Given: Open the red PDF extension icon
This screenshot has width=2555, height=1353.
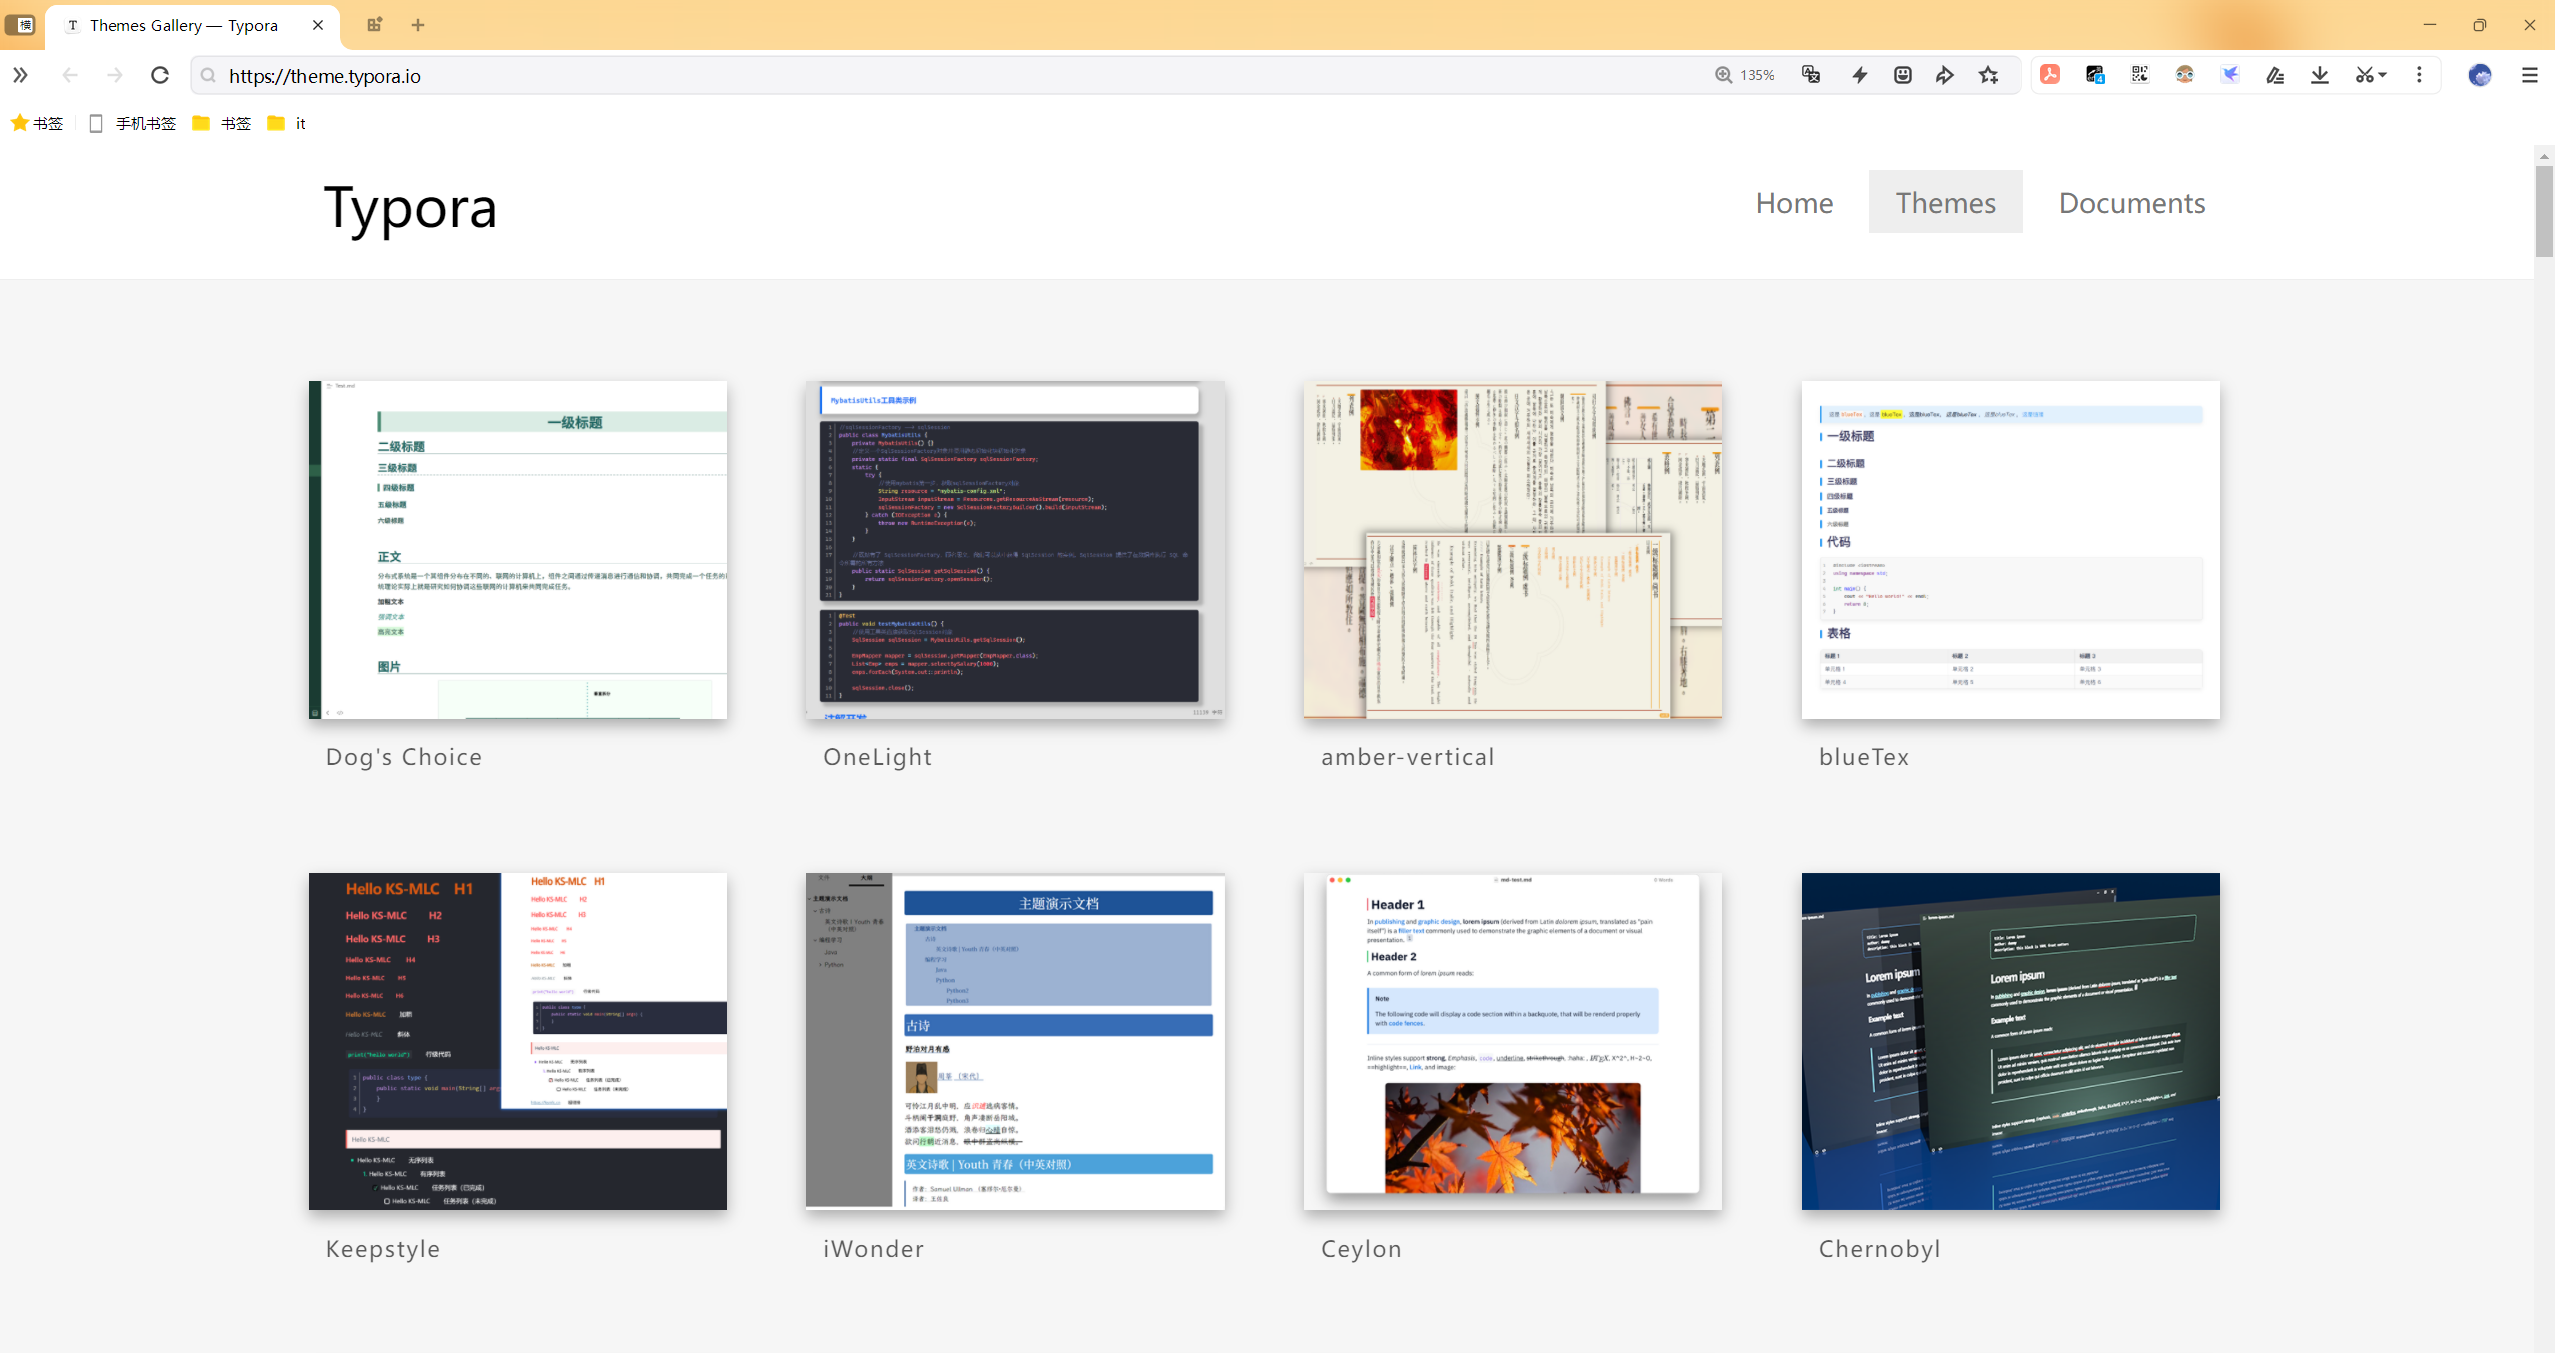Looking at the screenshot, I should tap(2050, 75).
